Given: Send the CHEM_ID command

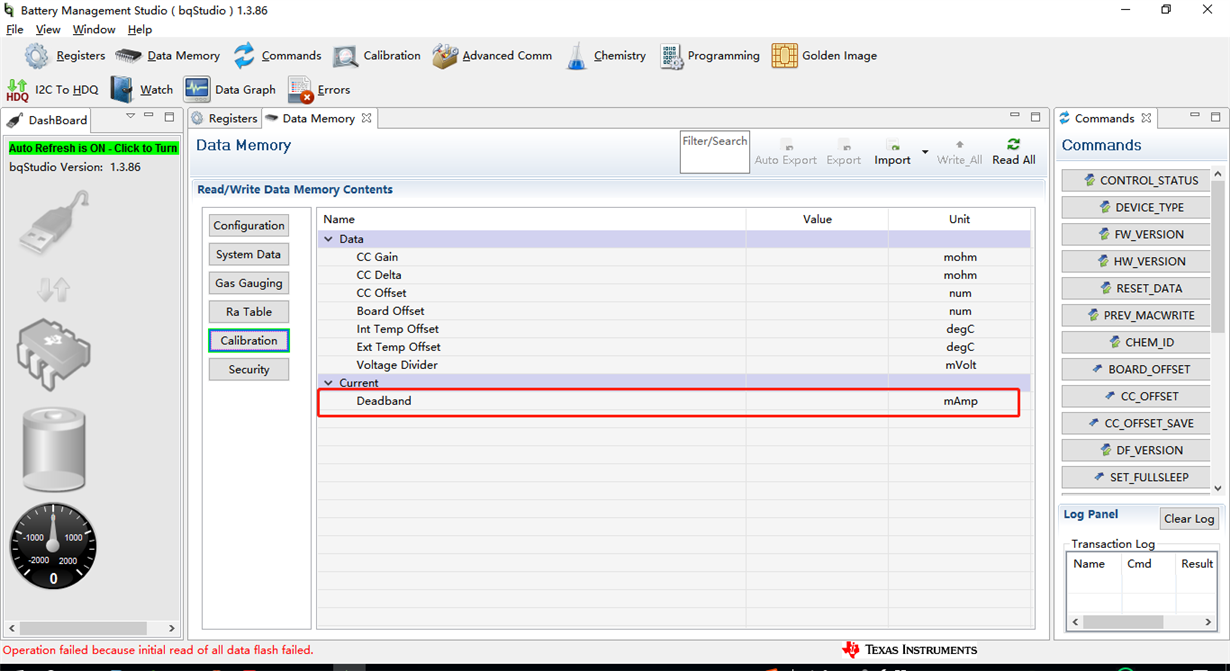Looking at the screenshot, I should tap(1135, 343).
